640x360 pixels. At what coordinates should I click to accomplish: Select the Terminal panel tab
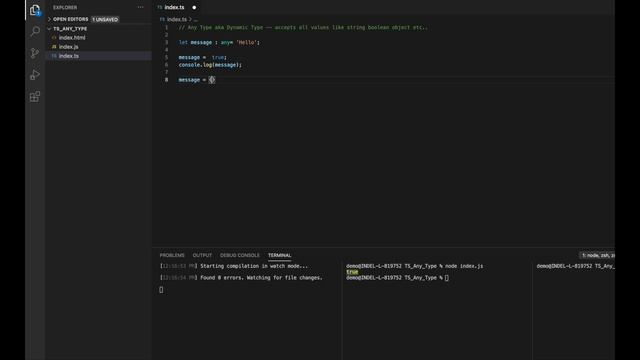280,255
